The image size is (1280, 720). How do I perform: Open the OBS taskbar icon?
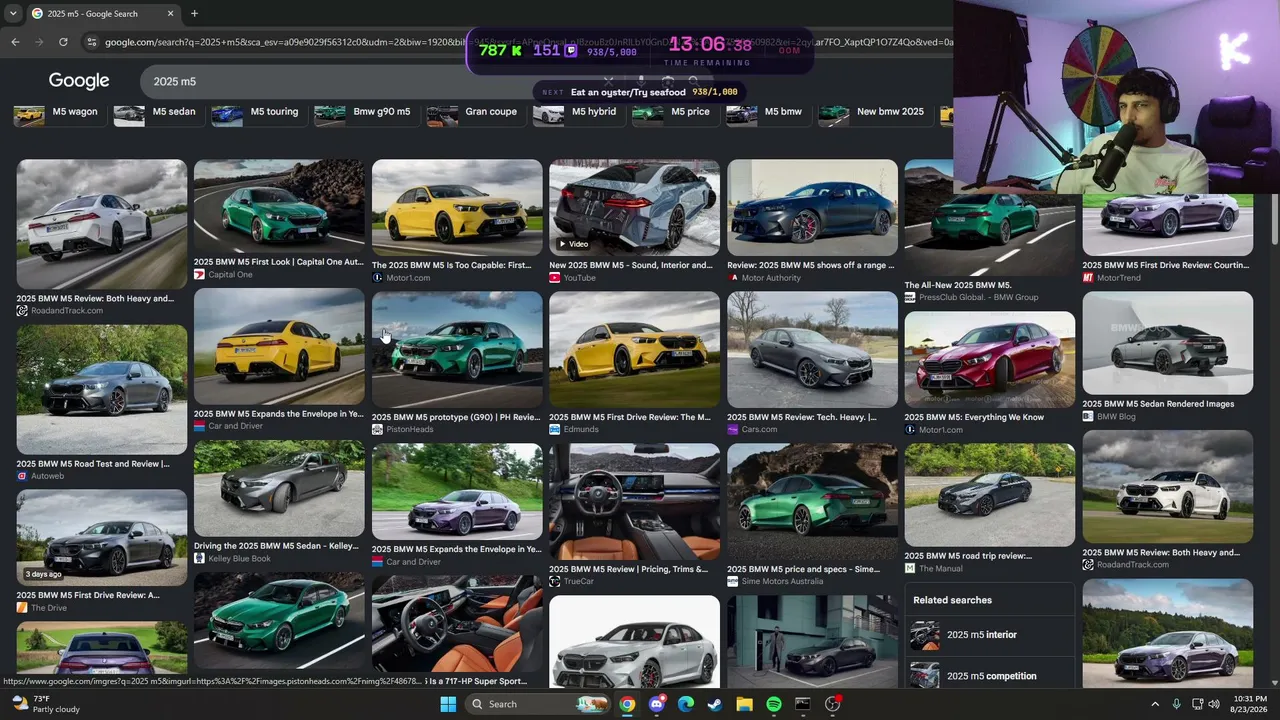(832, 704)
